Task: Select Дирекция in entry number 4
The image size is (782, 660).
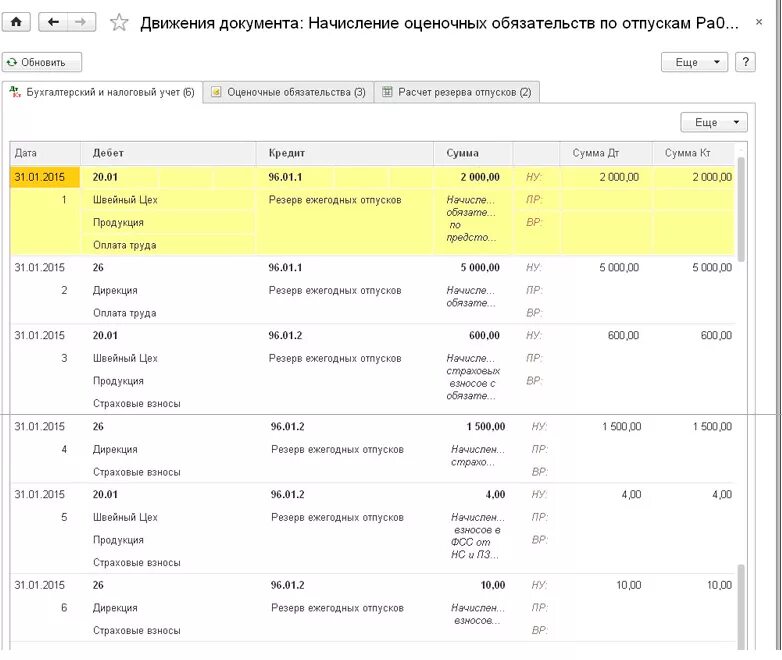Action: [x=115, y=449]
